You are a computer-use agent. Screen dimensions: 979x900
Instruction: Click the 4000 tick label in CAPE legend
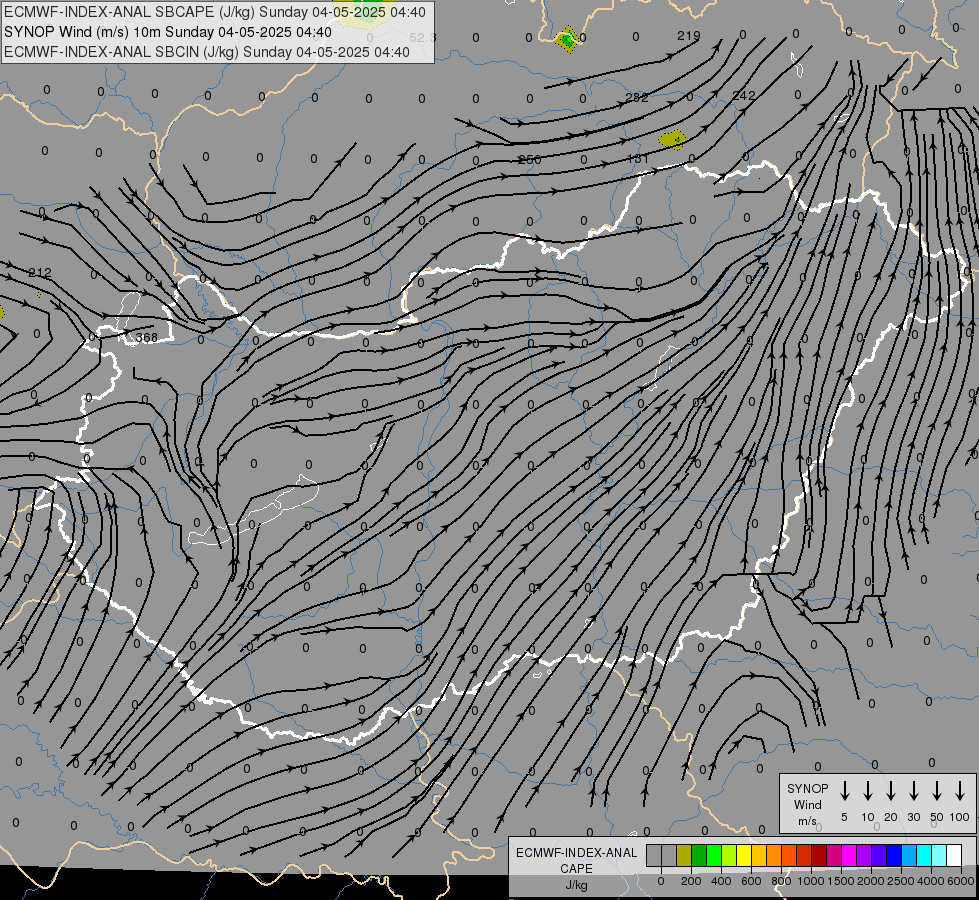(x=931, y=881)
